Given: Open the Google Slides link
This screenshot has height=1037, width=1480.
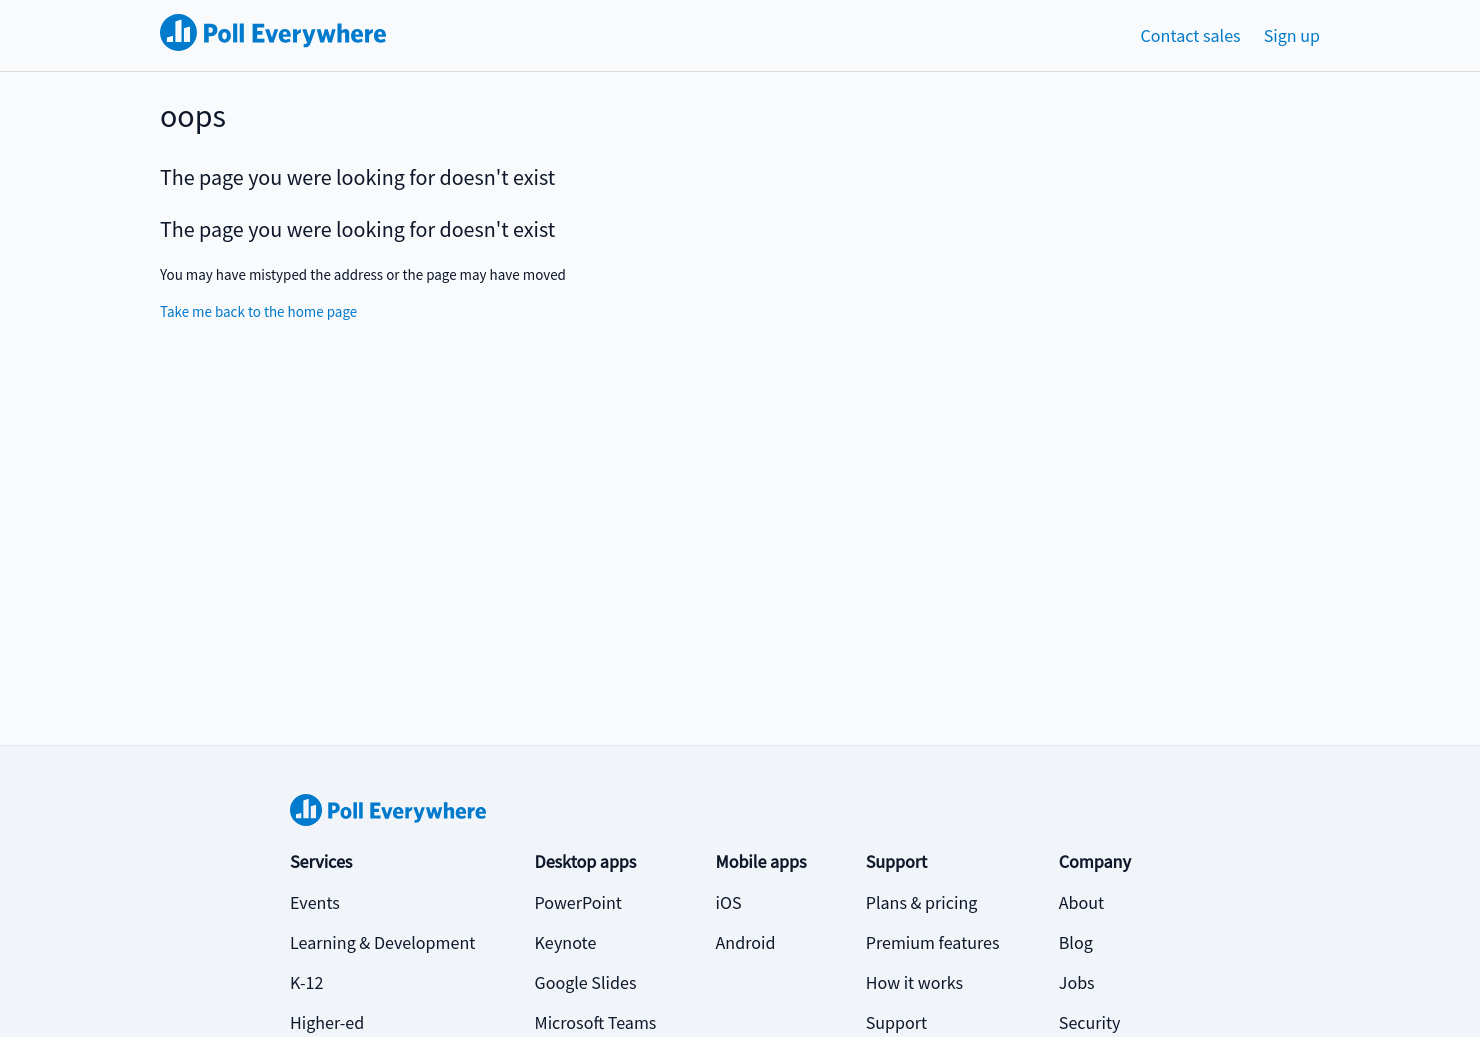Looking at the screenshot, I should [585, 983].
